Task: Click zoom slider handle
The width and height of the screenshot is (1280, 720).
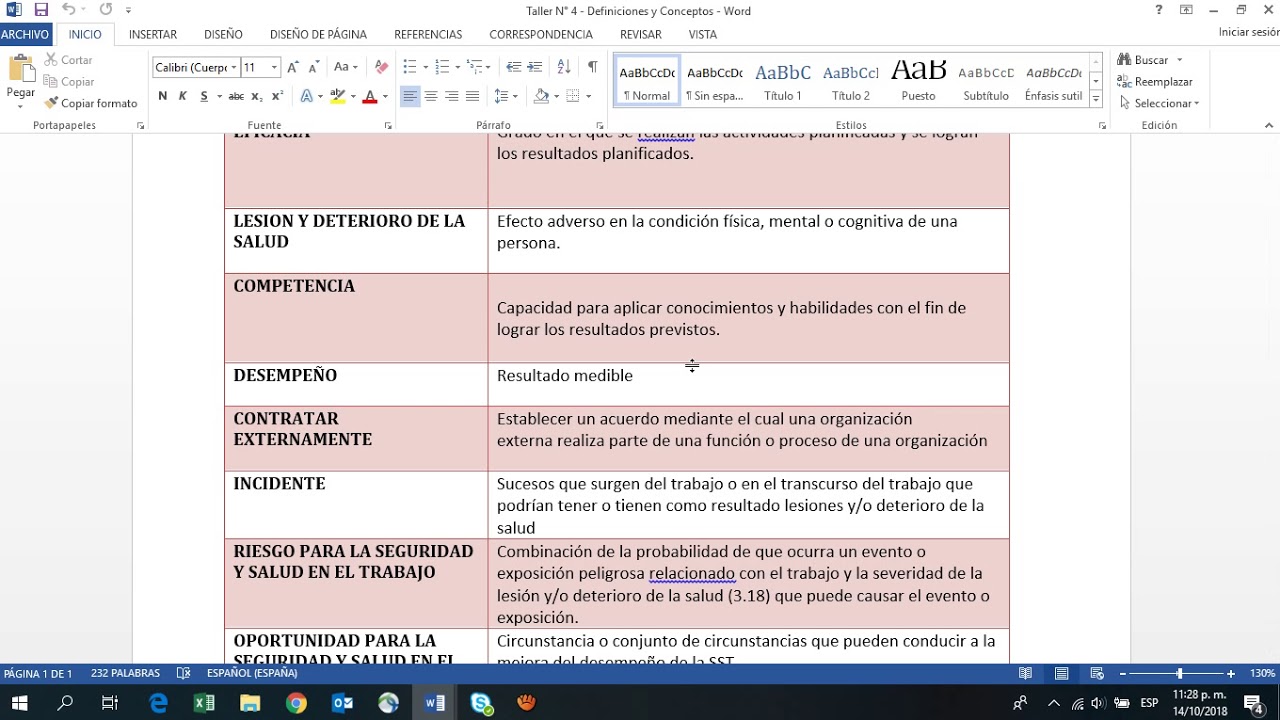Action: click(x=1180, y=674)
